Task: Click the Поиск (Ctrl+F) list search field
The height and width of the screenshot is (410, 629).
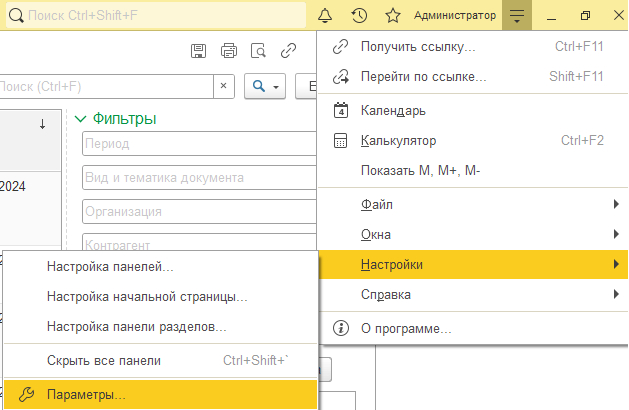Action: coord(106,86)
